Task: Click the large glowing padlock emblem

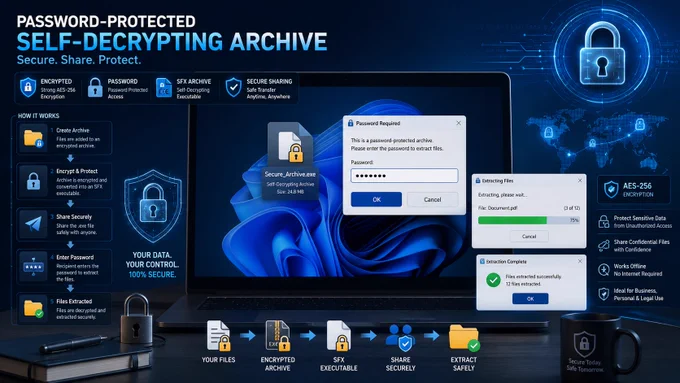Action: click(602, 55)
